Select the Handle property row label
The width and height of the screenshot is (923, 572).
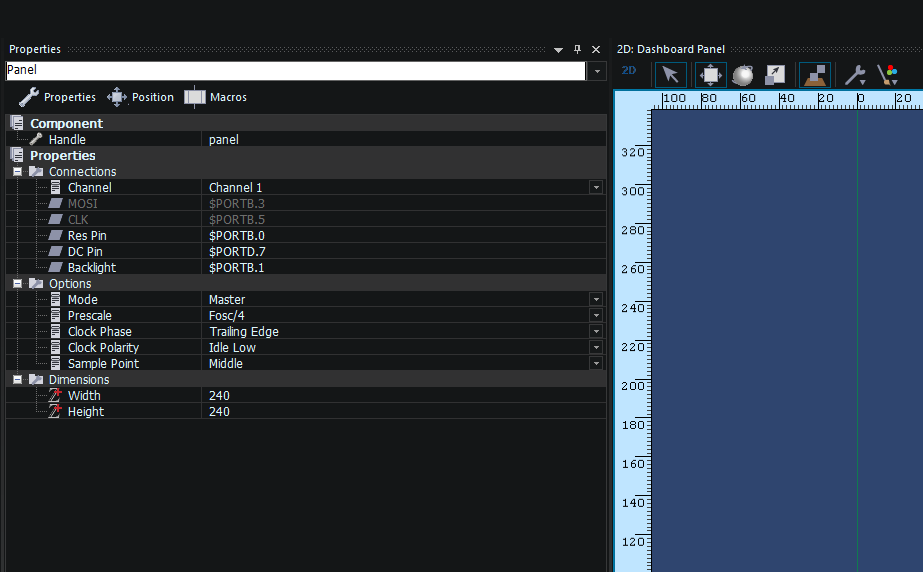pyautogui.click(x=67, y=140)
